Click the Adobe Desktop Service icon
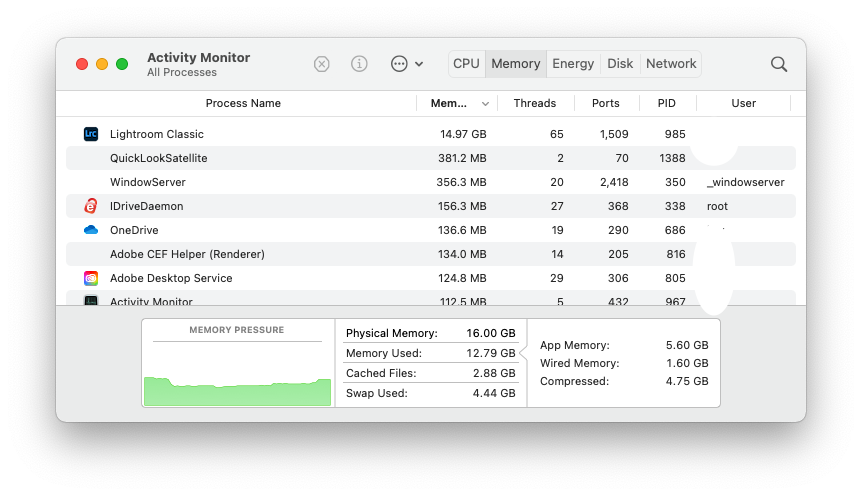This screenshot has height=496, width=862. point(91,278)
